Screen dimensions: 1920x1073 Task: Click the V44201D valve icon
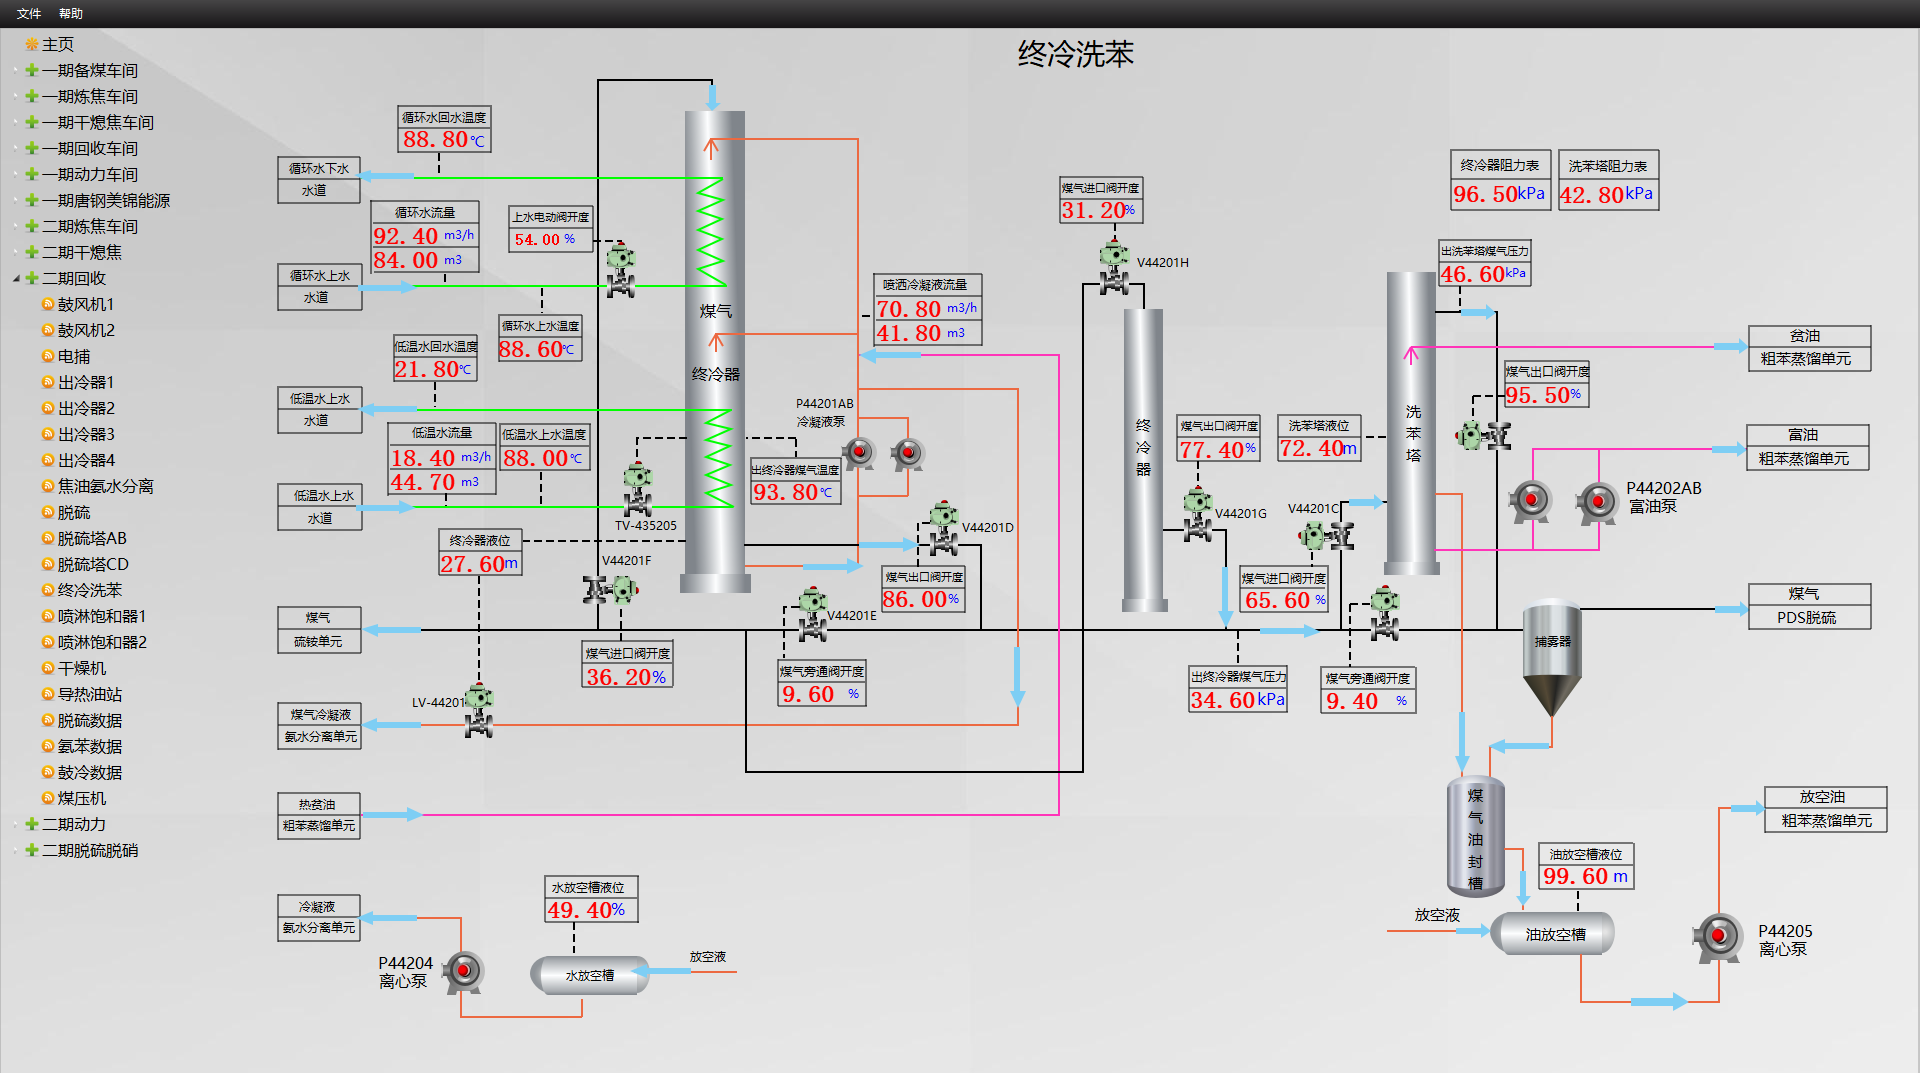[x=942, y=529]
